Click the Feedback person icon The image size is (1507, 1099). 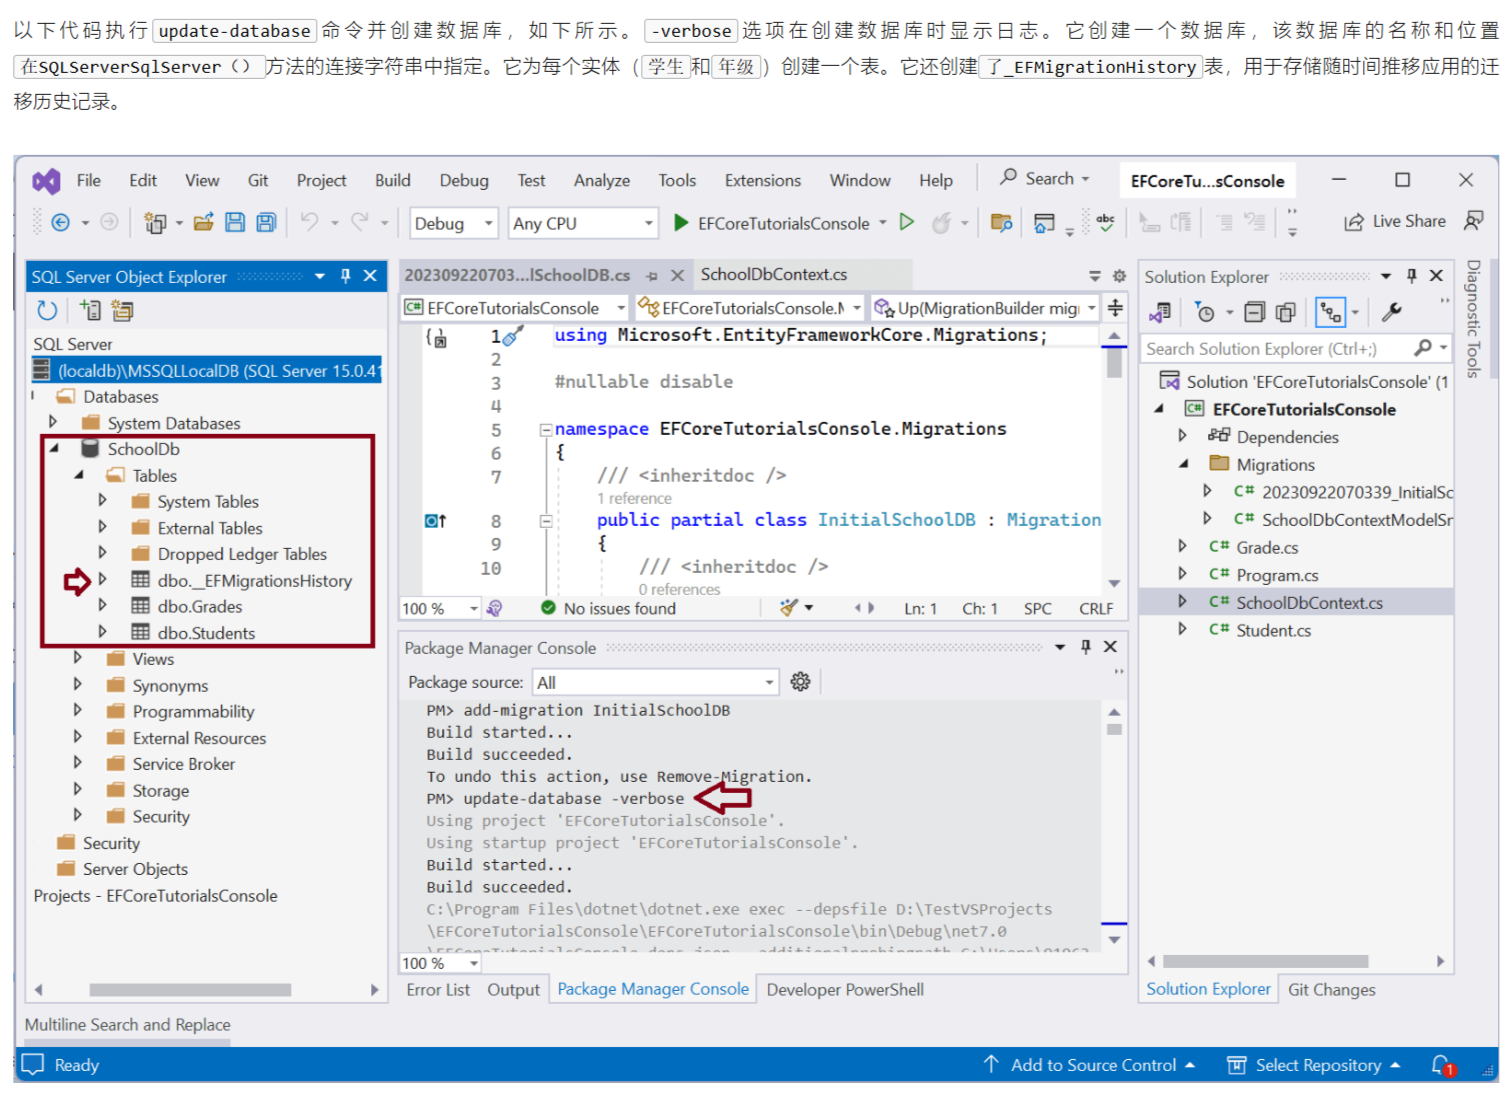[x=1473, y=221]
